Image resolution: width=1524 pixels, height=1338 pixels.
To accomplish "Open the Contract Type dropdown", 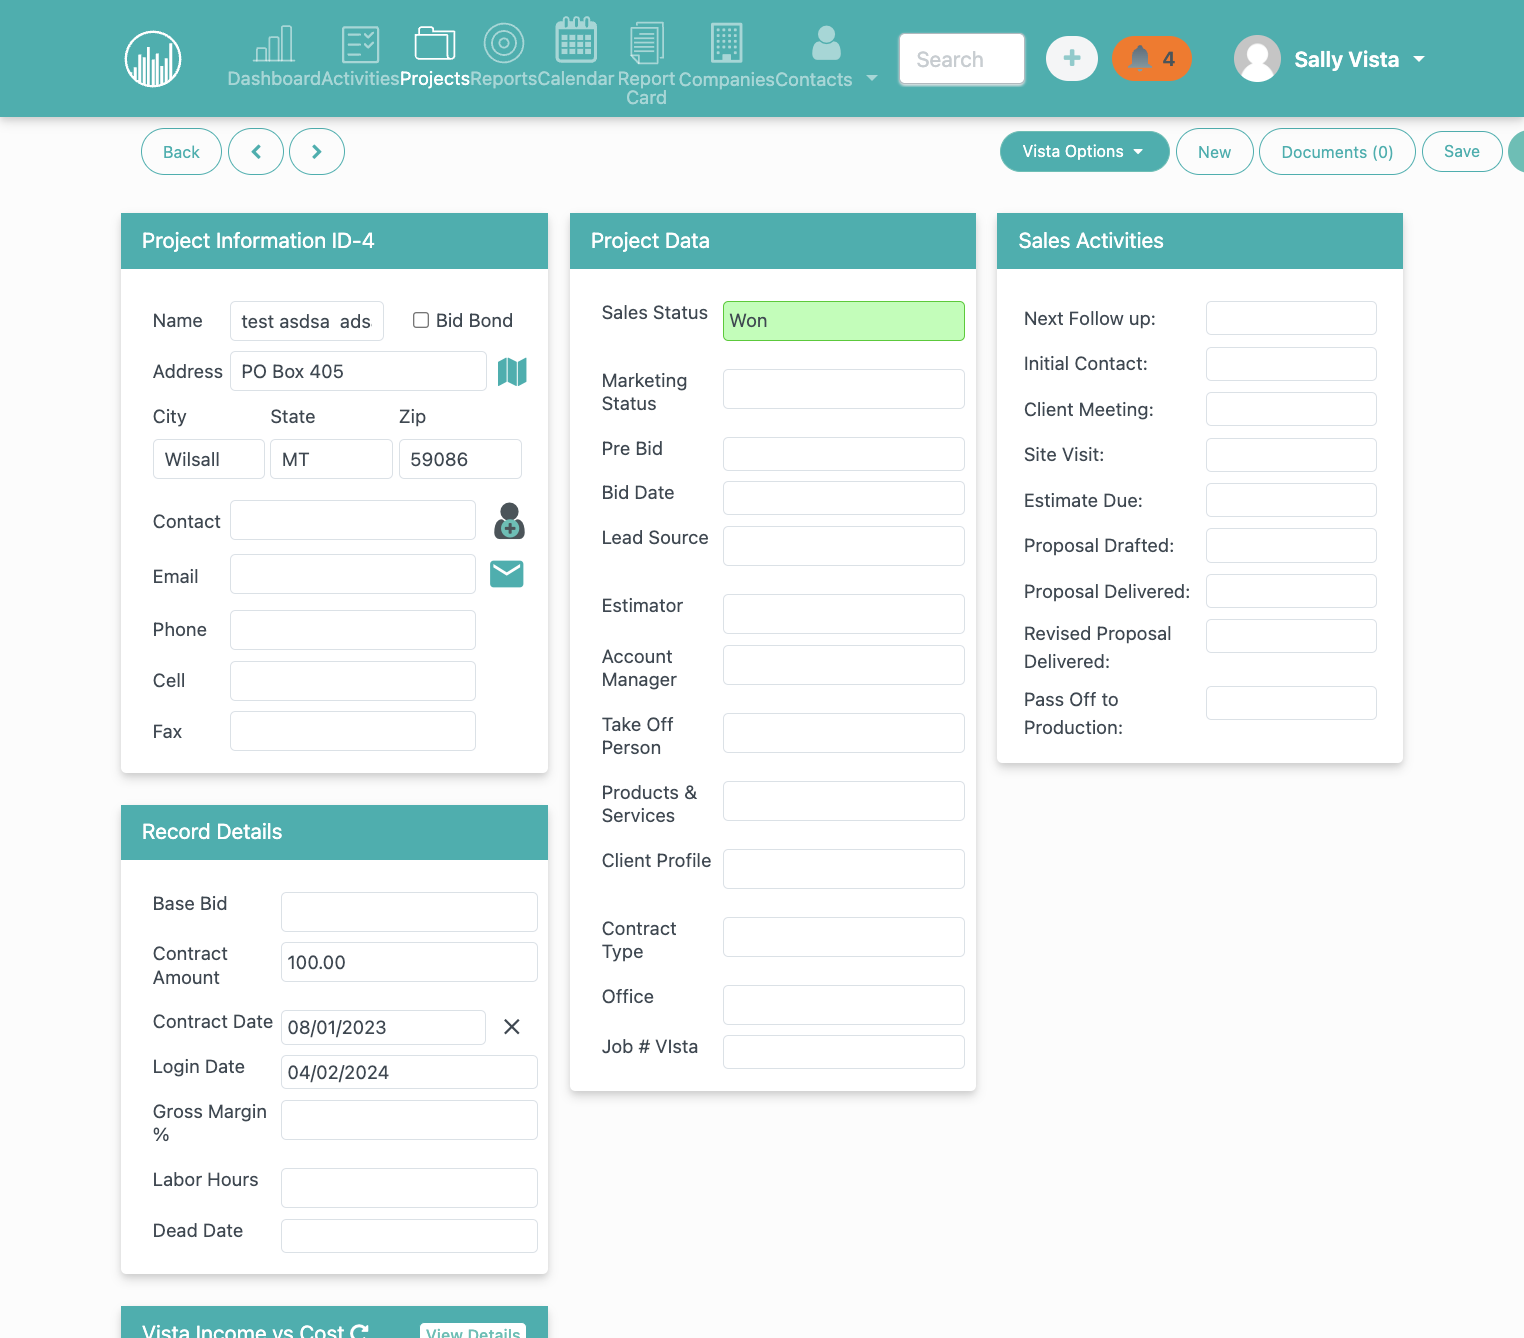I will pos(844,937).
